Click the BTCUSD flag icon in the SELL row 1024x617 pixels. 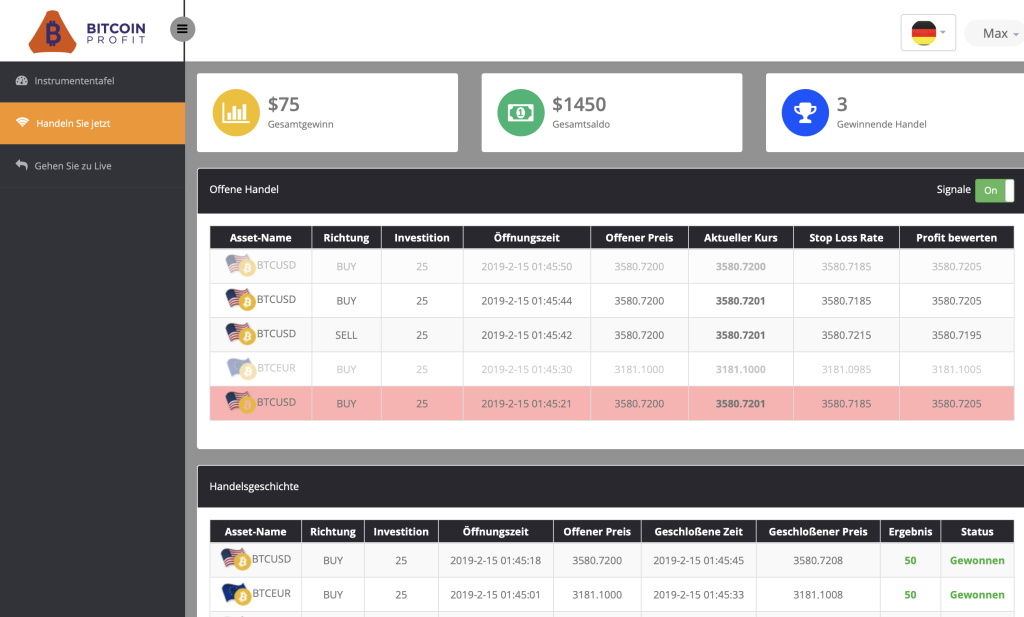click(240, 334)
